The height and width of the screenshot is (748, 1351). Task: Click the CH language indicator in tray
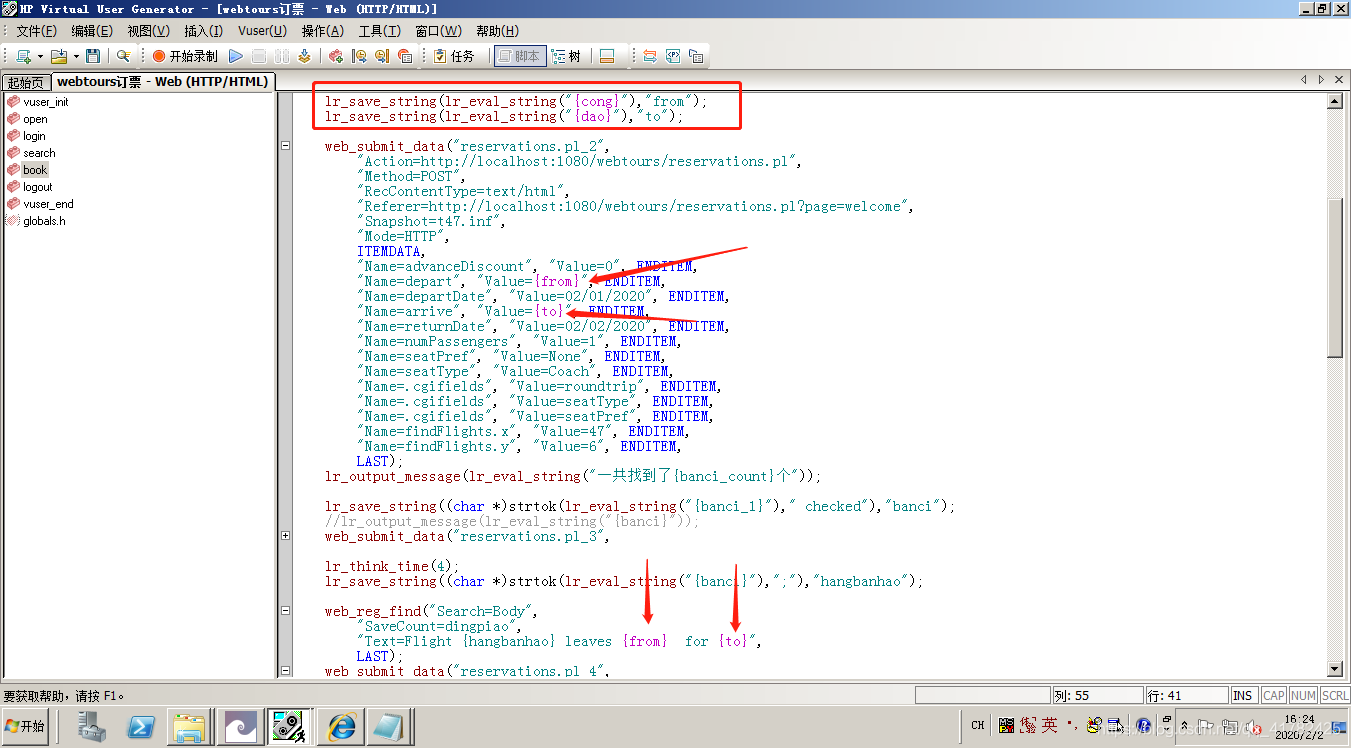click(978, 726)
